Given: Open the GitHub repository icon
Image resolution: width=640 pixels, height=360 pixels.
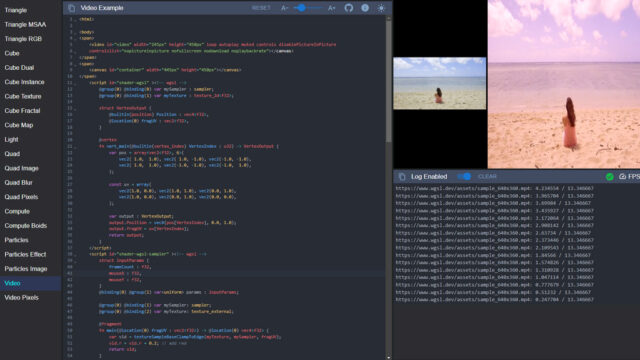Looking at the screenshot, I should [x=349, y=8].
